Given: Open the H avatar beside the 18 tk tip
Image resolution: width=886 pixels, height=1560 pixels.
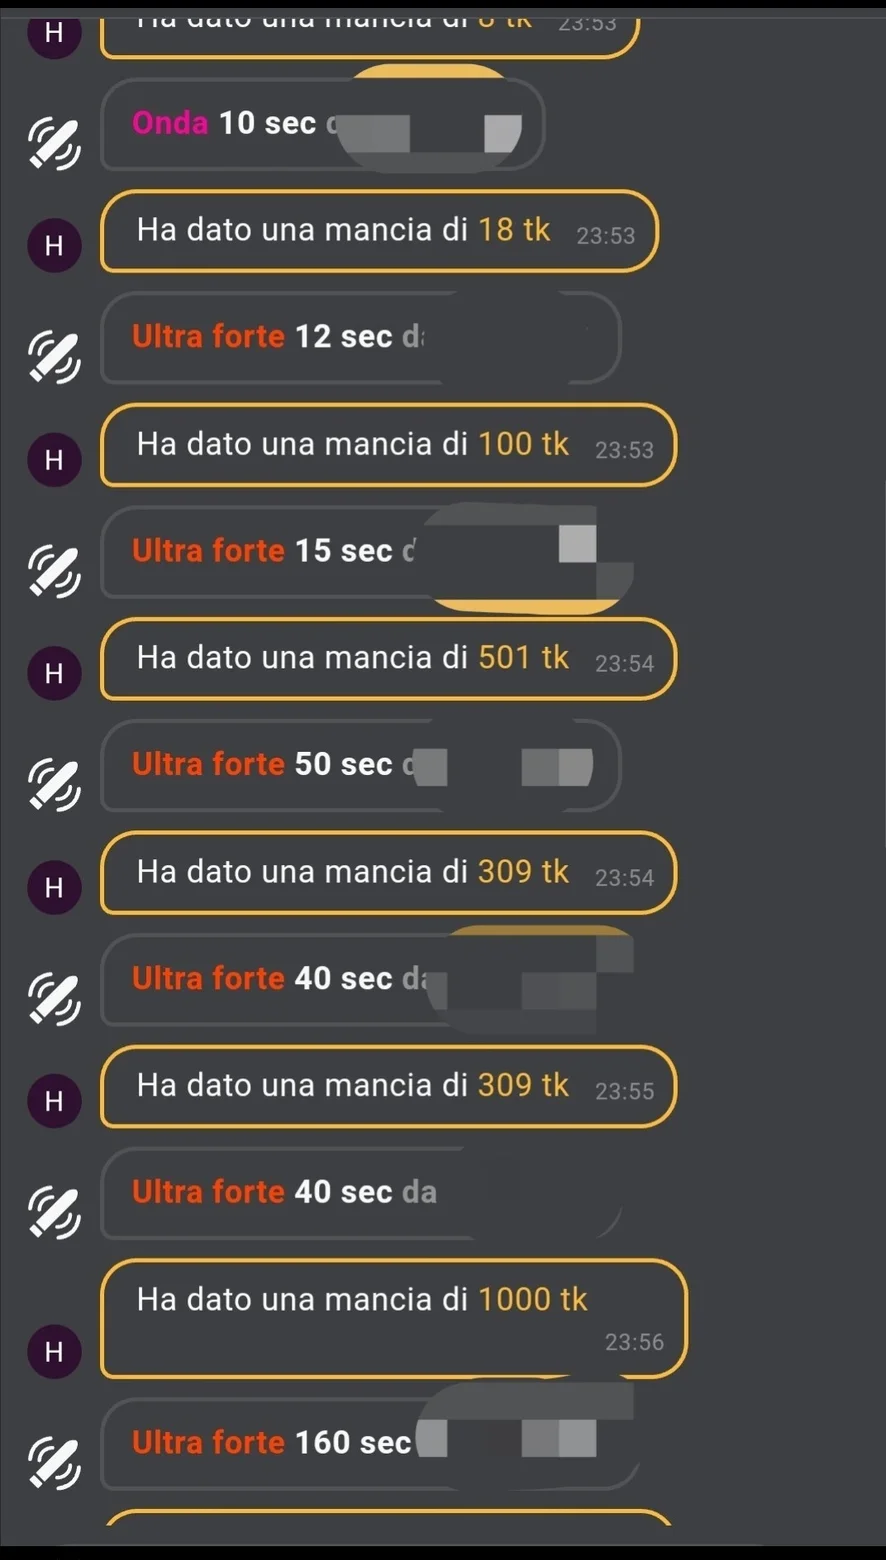Looking at the screenshot, I should coord(54,245).
